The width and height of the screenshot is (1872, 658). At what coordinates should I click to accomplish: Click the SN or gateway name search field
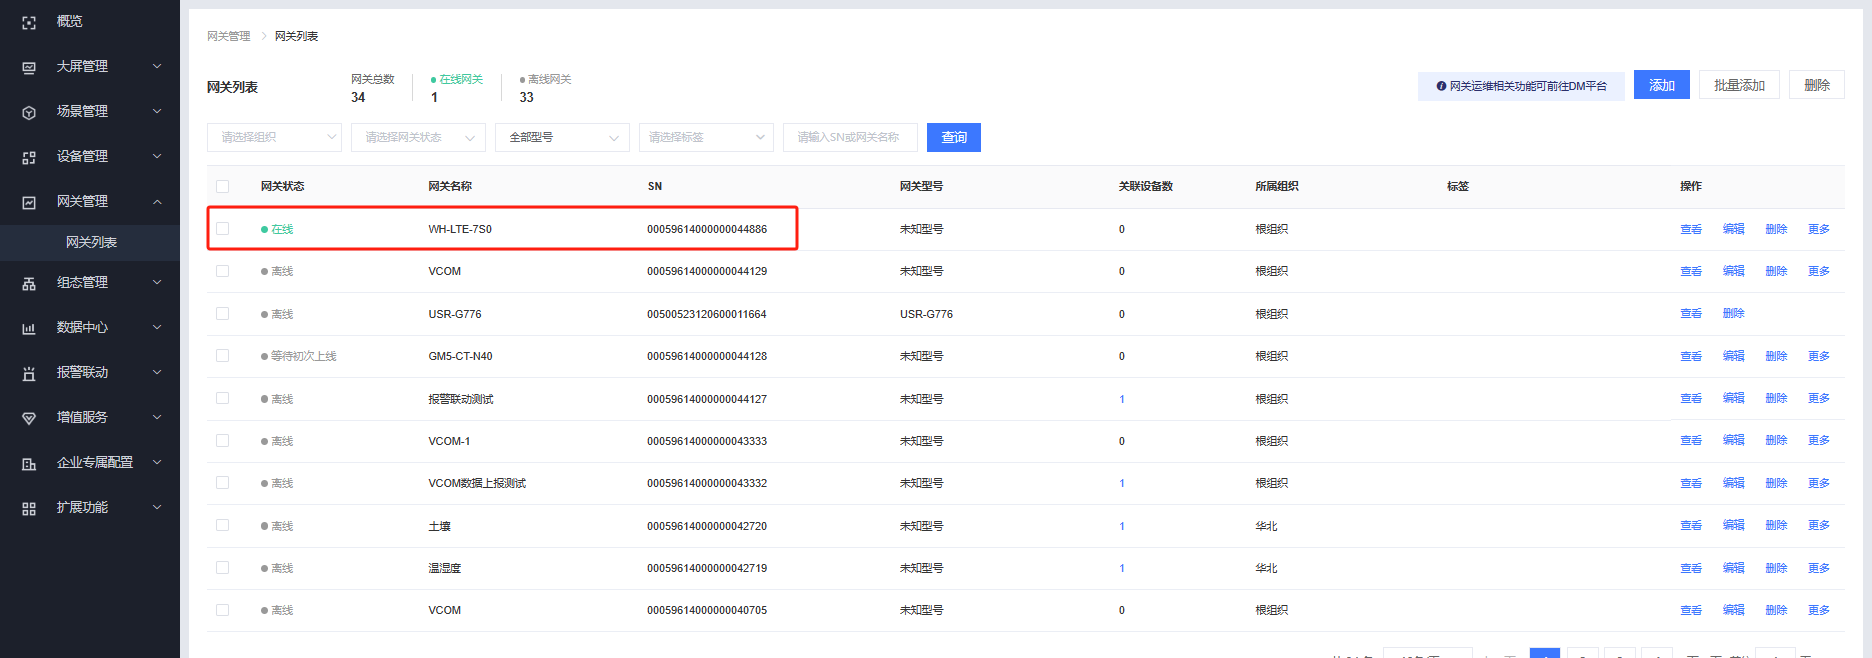pos(850,137)
